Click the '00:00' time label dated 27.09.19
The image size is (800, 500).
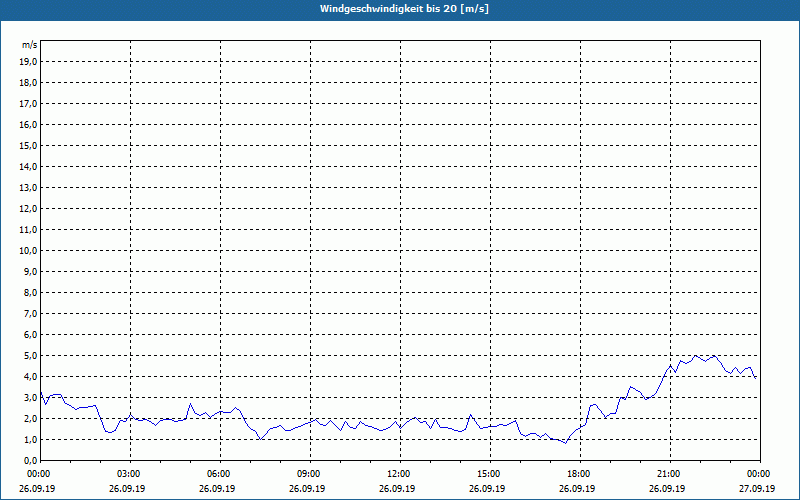point(759,474)
